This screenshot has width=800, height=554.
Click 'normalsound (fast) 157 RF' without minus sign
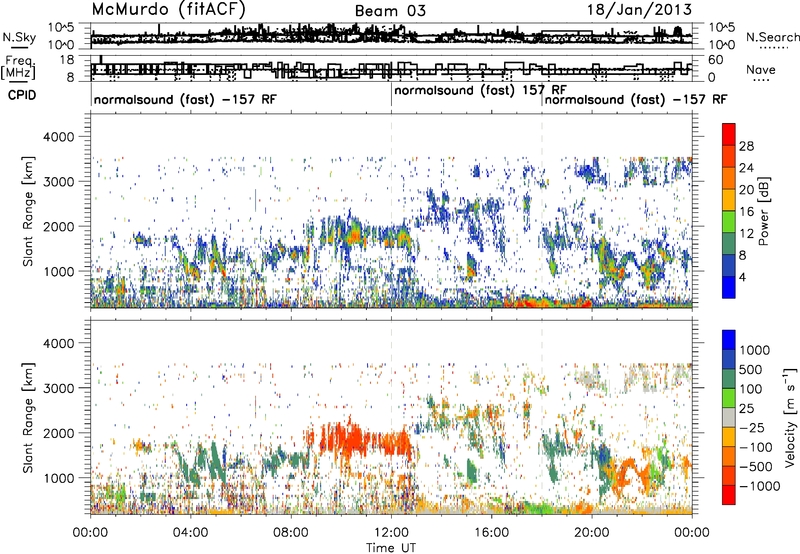coord(480,90)
